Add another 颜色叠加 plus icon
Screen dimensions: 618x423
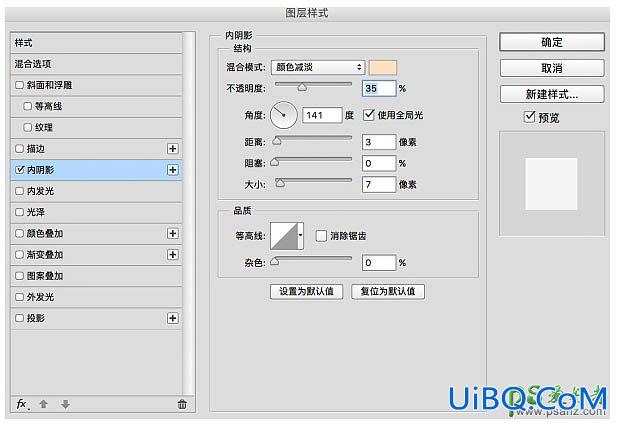tap(172, 233)
